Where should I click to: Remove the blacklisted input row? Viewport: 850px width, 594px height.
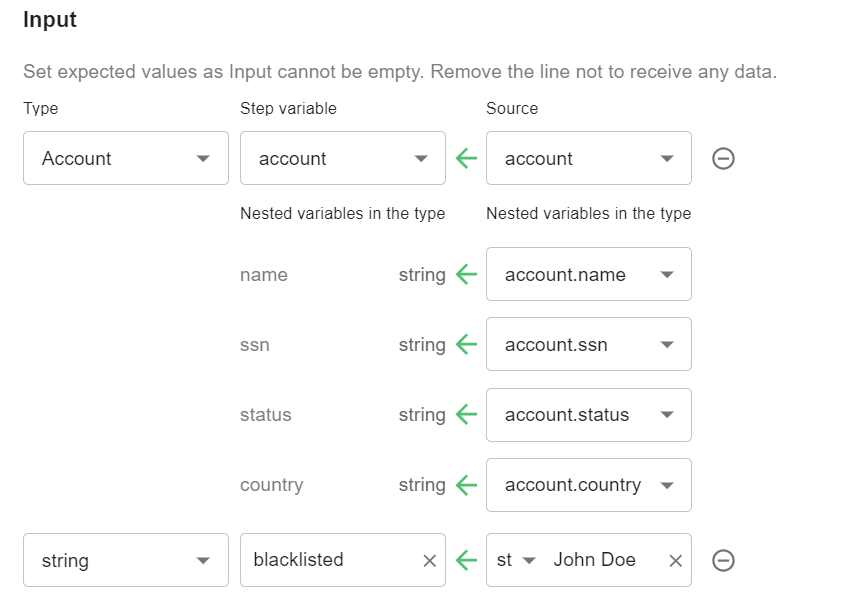click(723, 560)
